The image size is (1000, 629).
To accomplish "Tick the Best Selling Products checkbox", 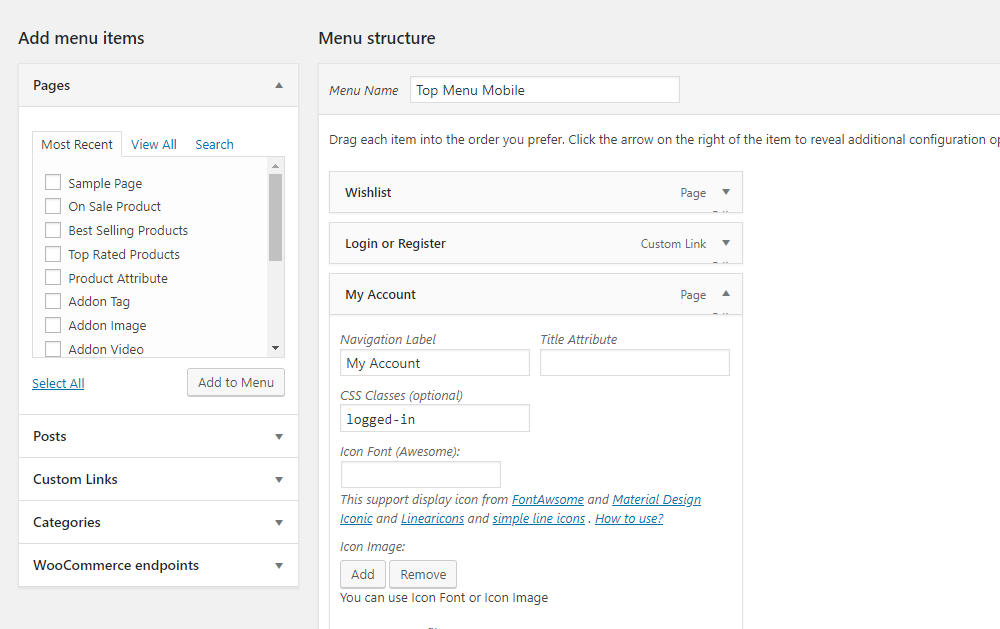I will click(53, 230).
